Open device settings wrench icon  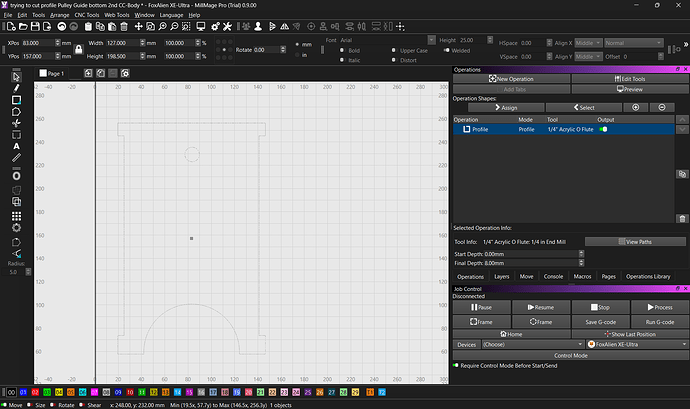[x=227, y=26]
